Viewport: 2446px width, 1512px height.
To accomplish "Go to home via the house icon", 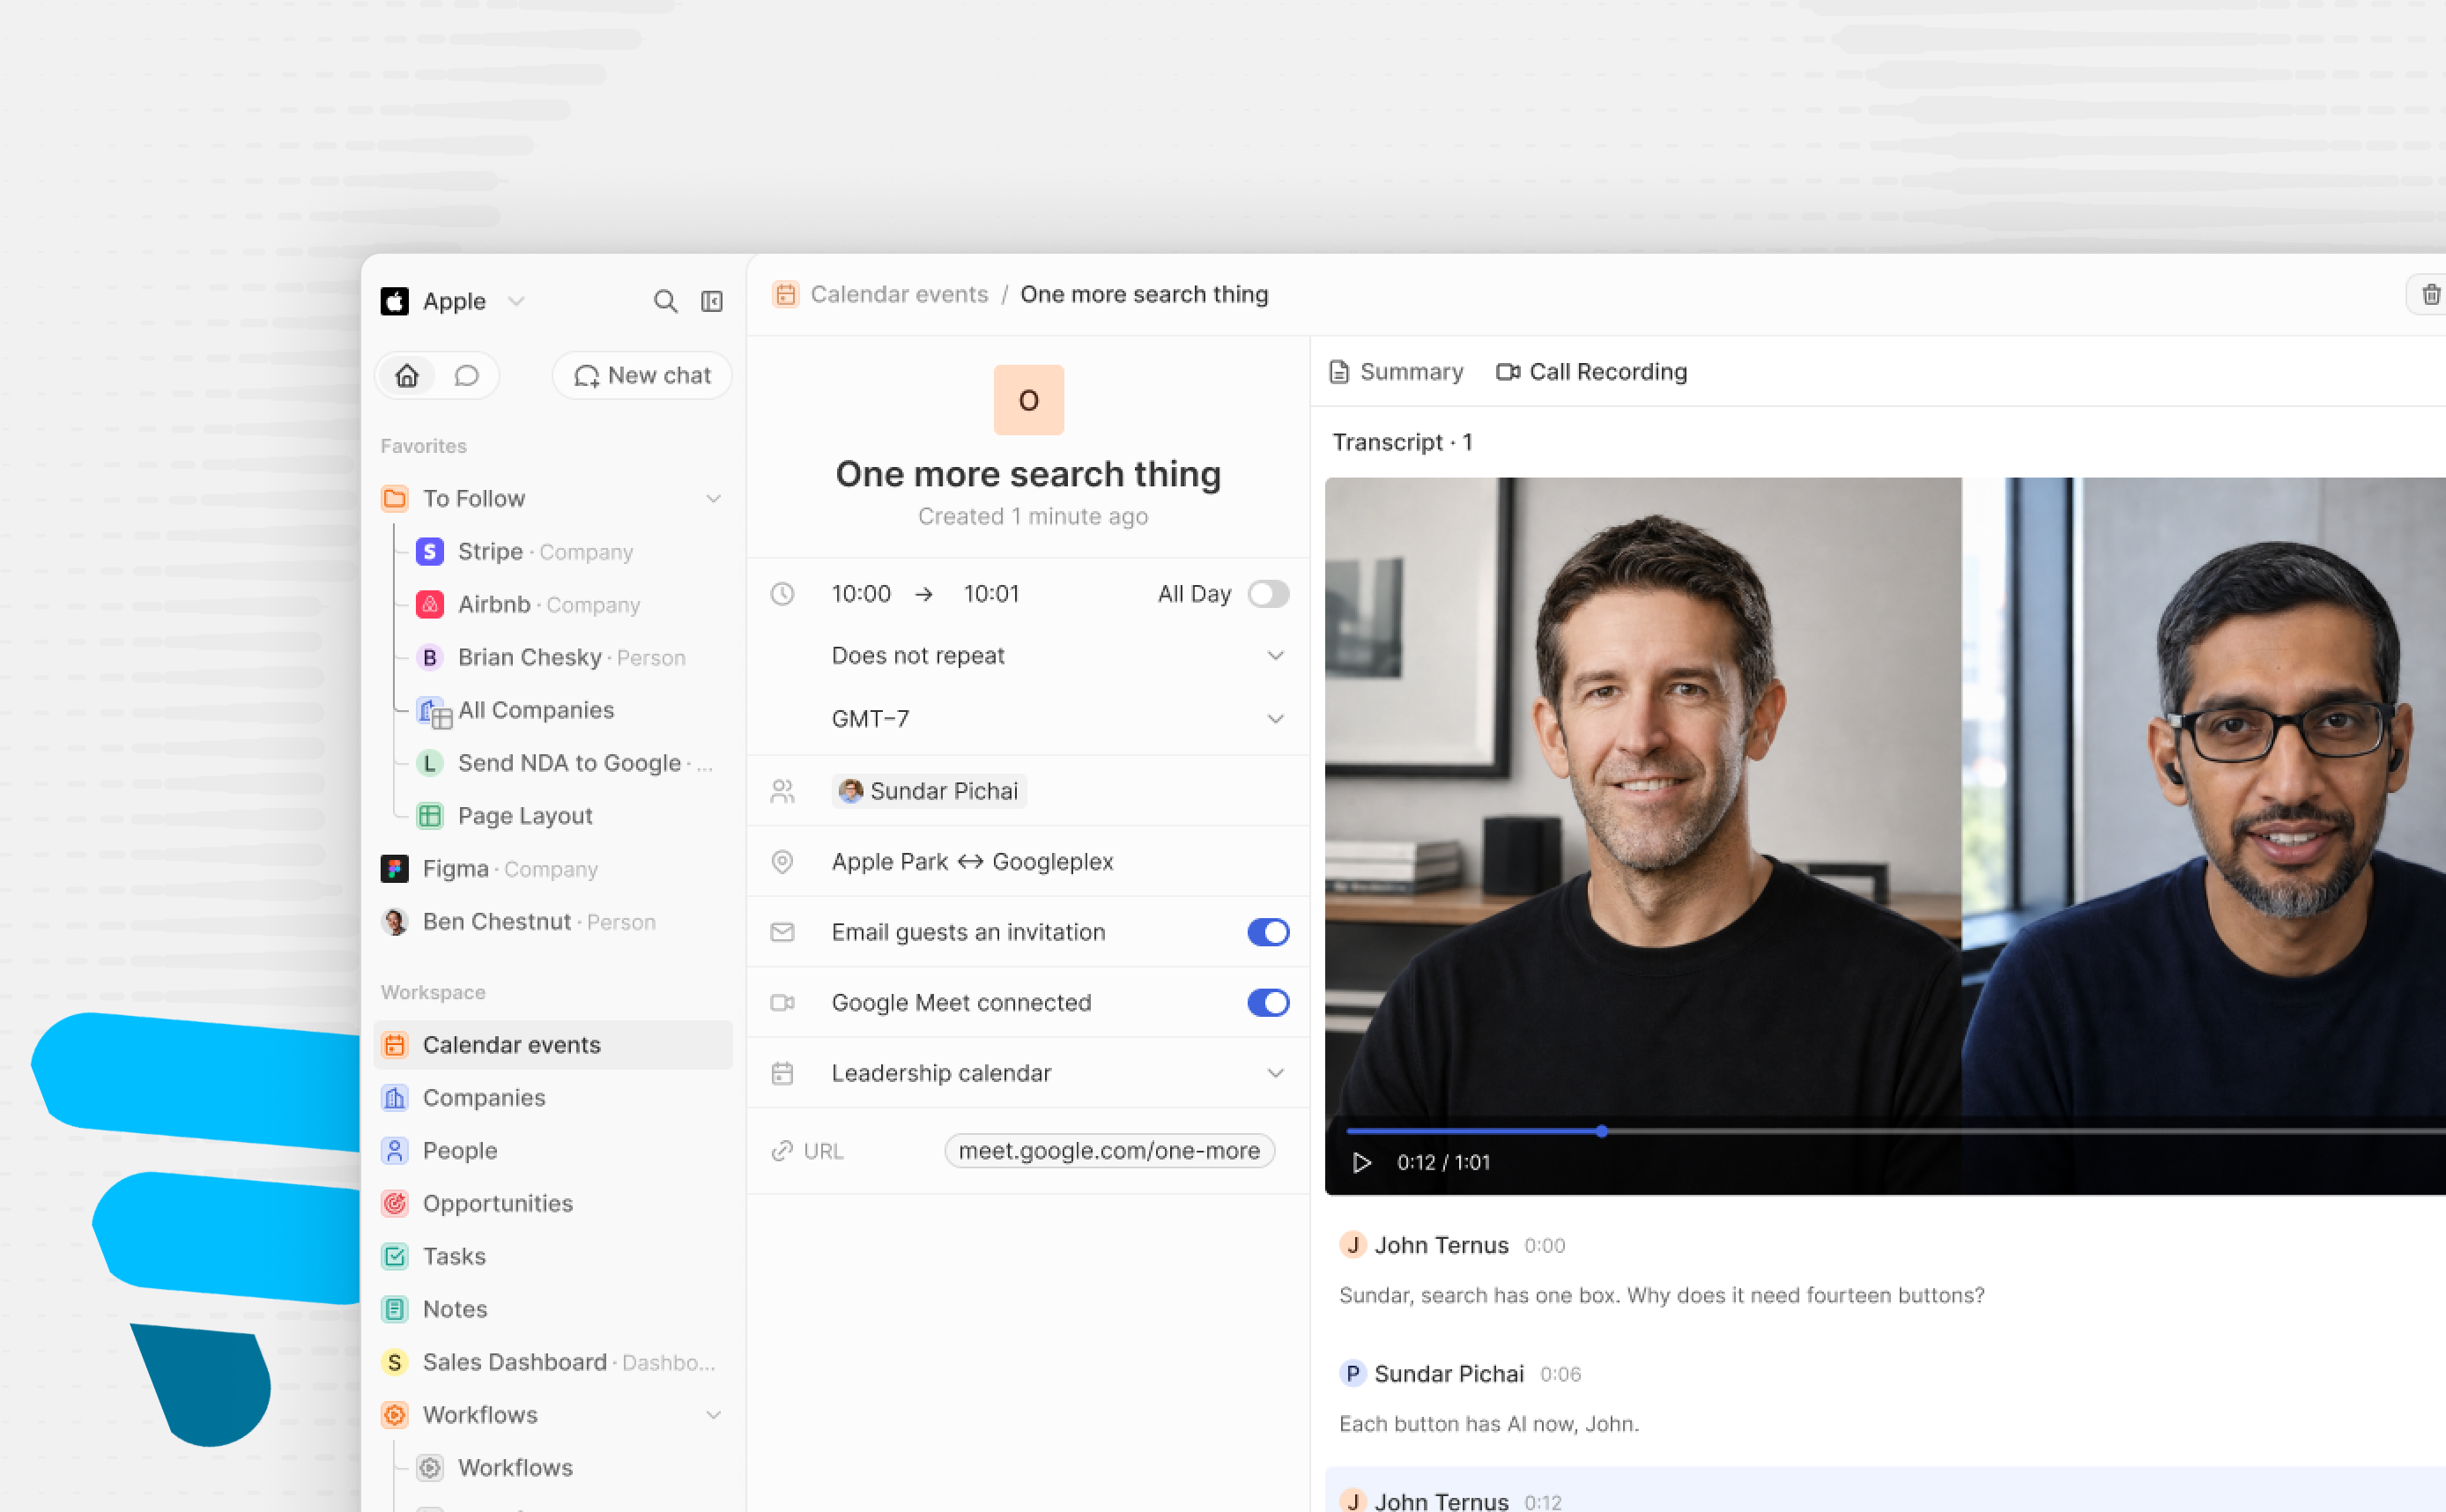I will pyautogui.click(x=407, y=375).
